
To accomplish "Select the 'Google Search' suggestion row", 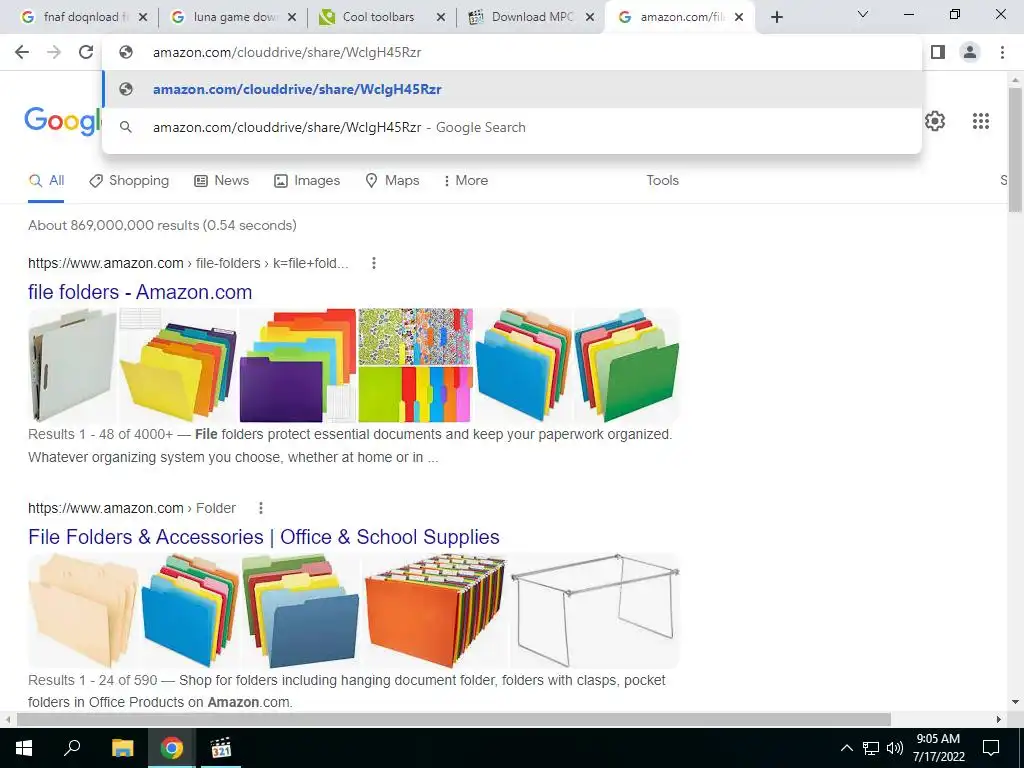I will click(x=512, y=127).
